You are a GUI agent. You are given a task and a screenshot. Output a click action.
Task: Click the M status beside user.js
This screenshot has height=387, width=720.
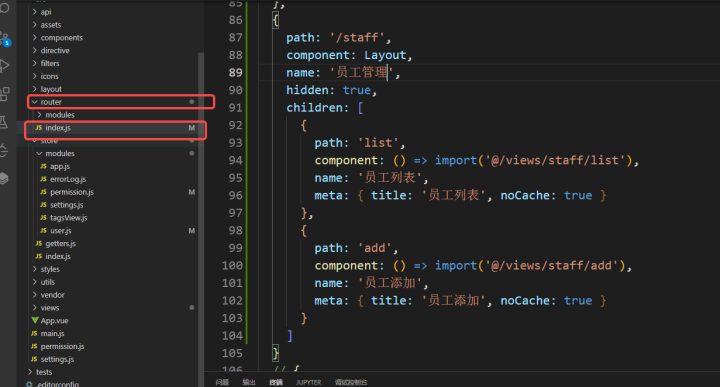(x=191, y=230)
